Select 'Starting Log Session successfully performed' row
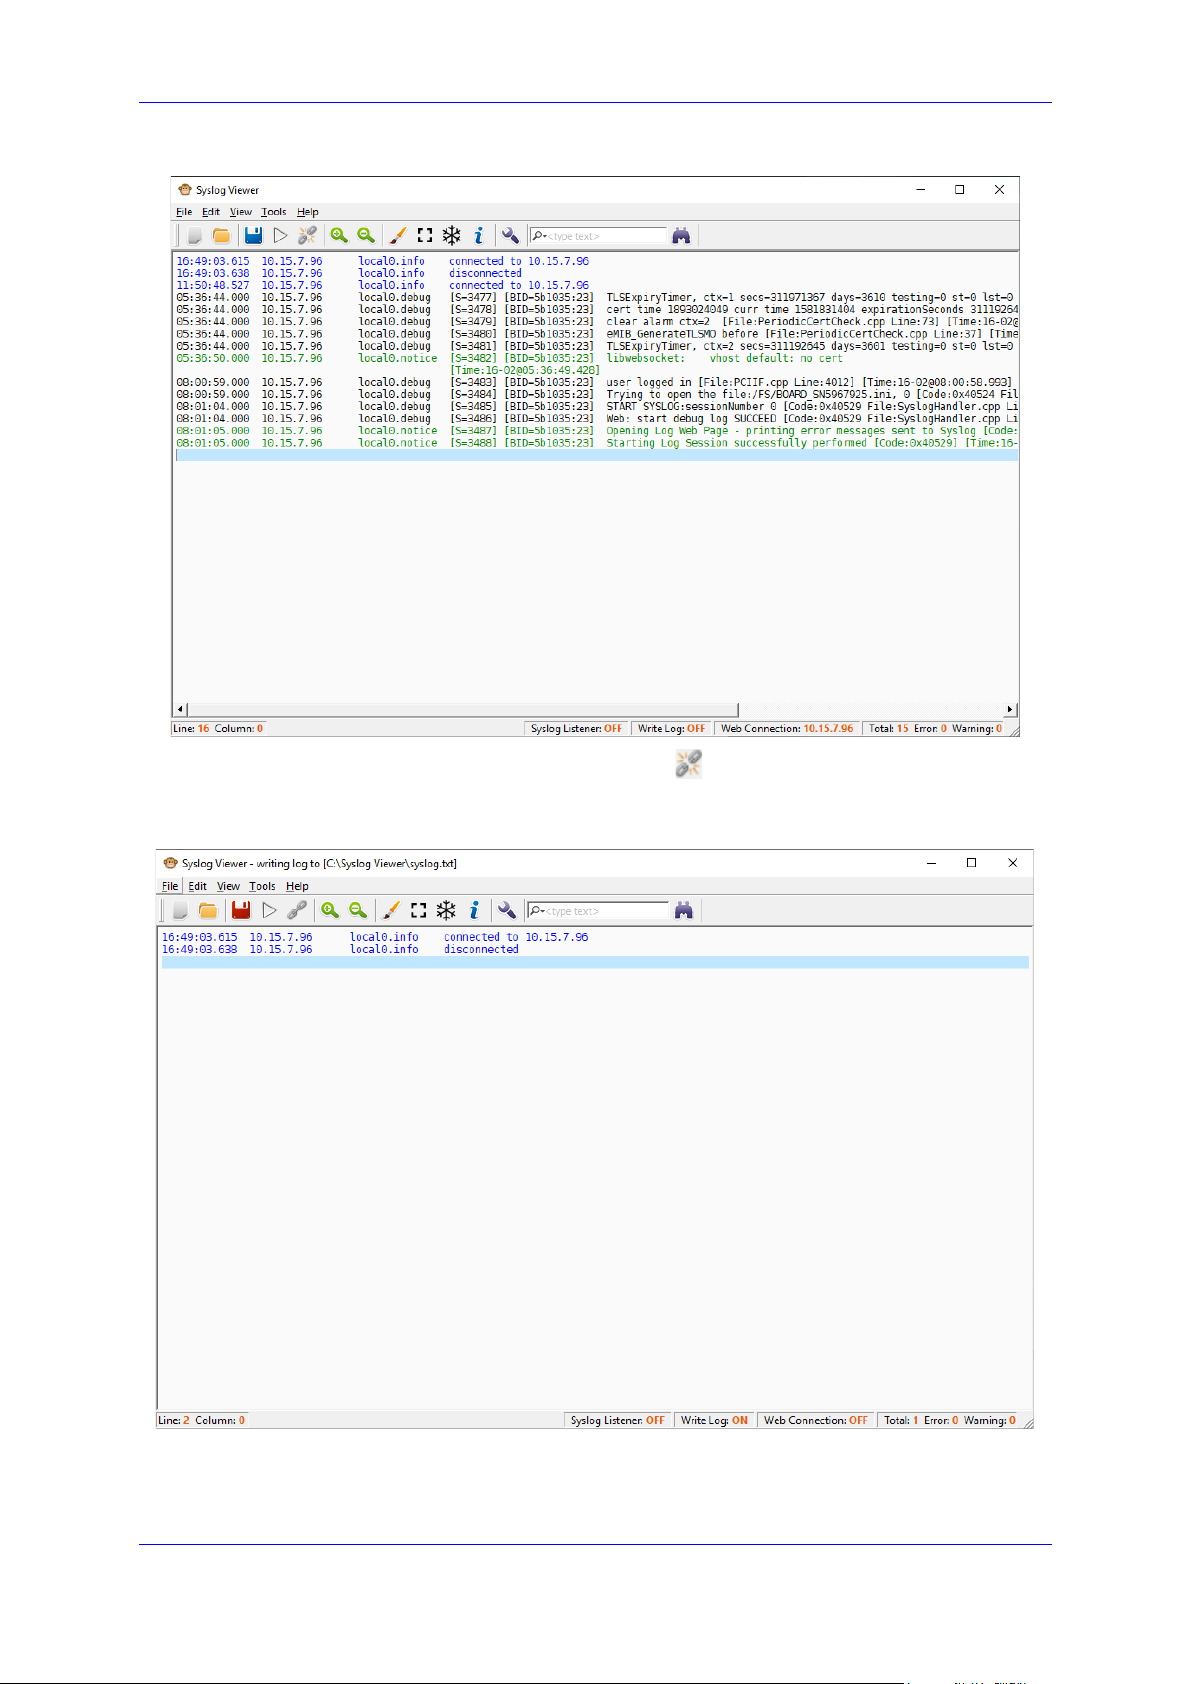 pos(596,443)
